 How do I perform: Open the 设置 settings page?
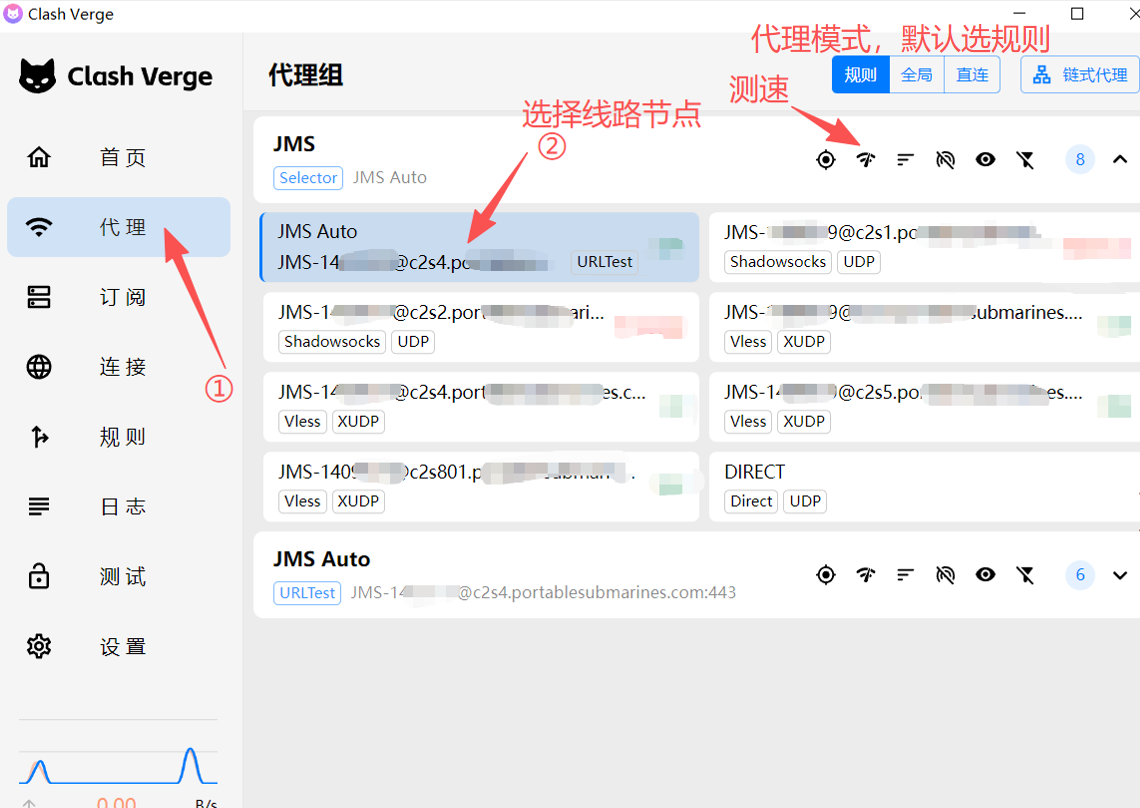(119, 646)
